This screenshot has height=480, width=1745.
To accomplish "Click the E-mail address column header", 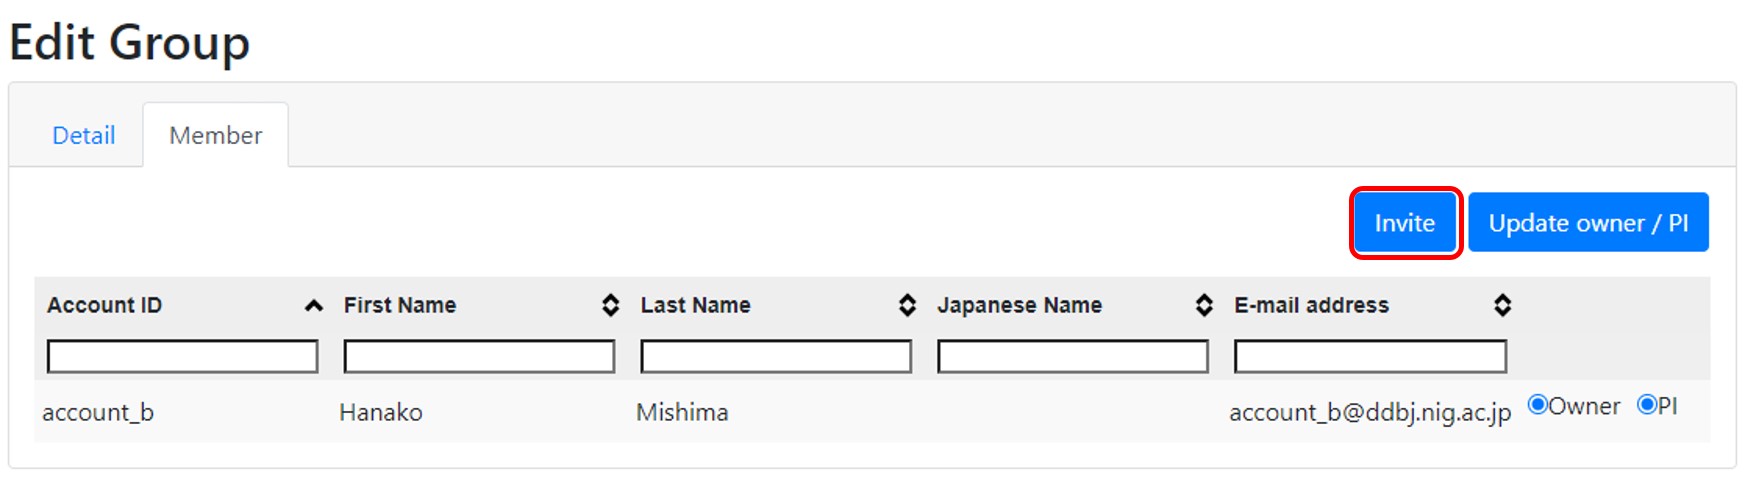I will (1311, 305).
